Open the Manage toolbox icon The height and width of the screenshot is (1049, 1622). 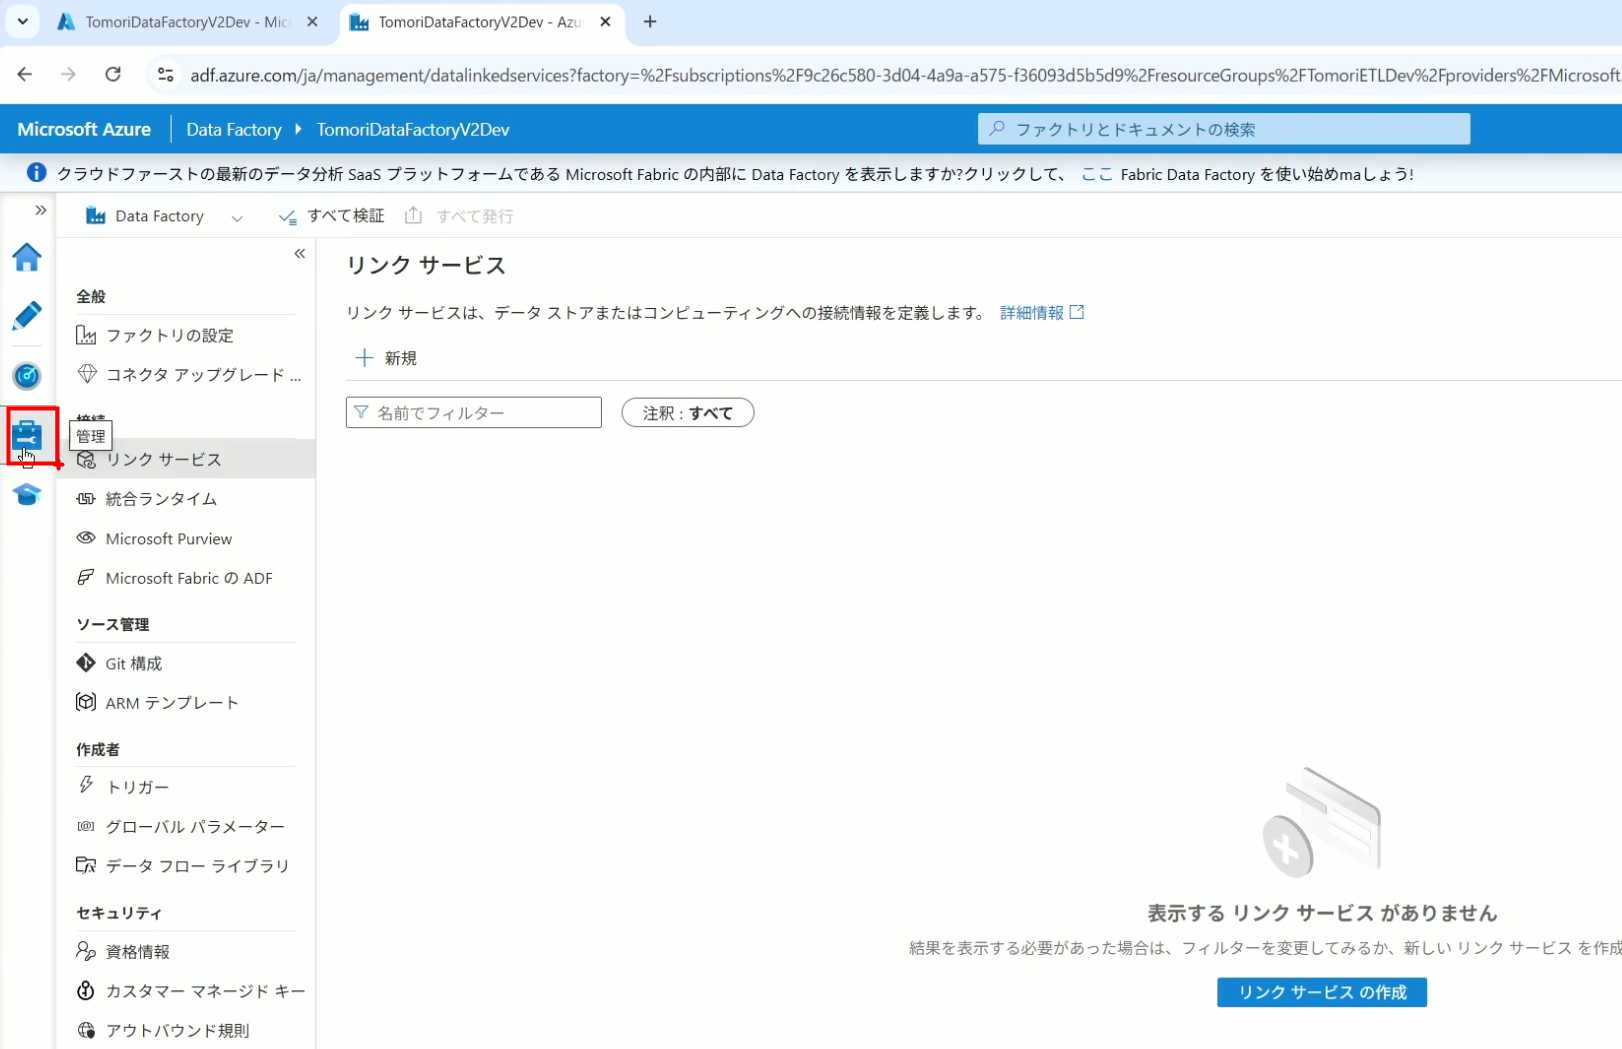tap(27, 436)
